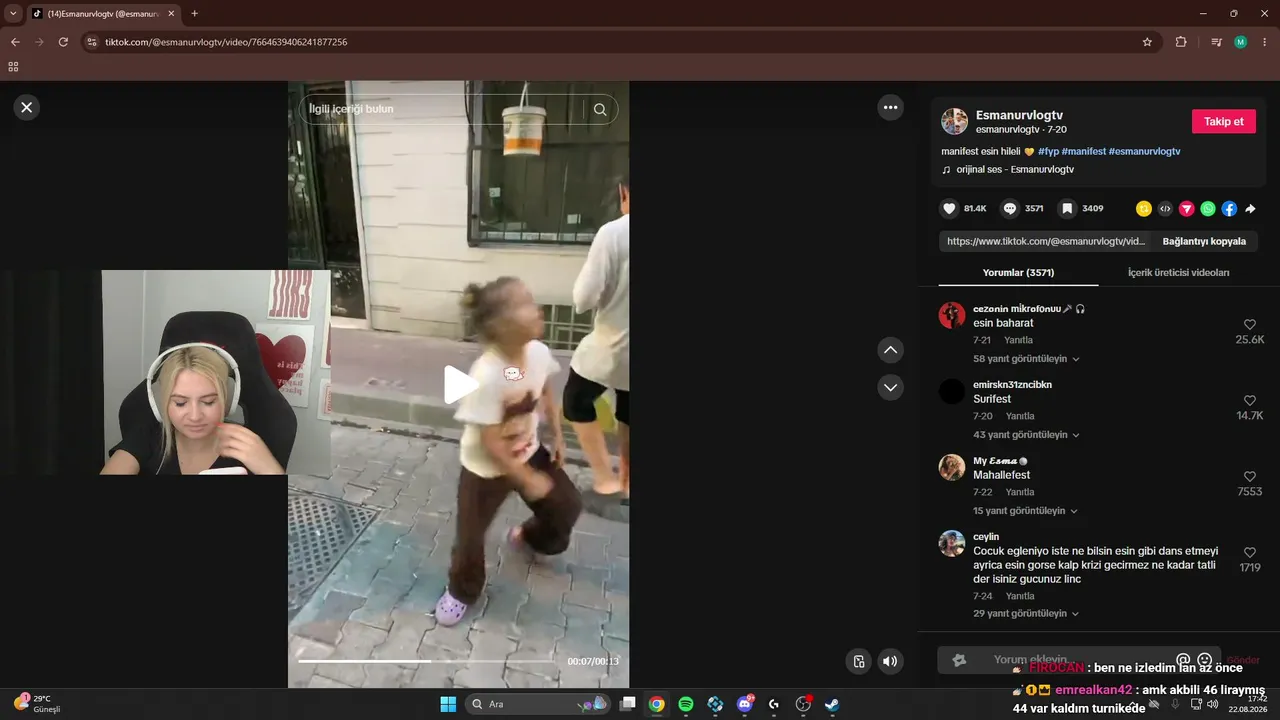
Task: Click the magnifier search icon in video search
Action: pyautogui.click(x=600, y=110)
